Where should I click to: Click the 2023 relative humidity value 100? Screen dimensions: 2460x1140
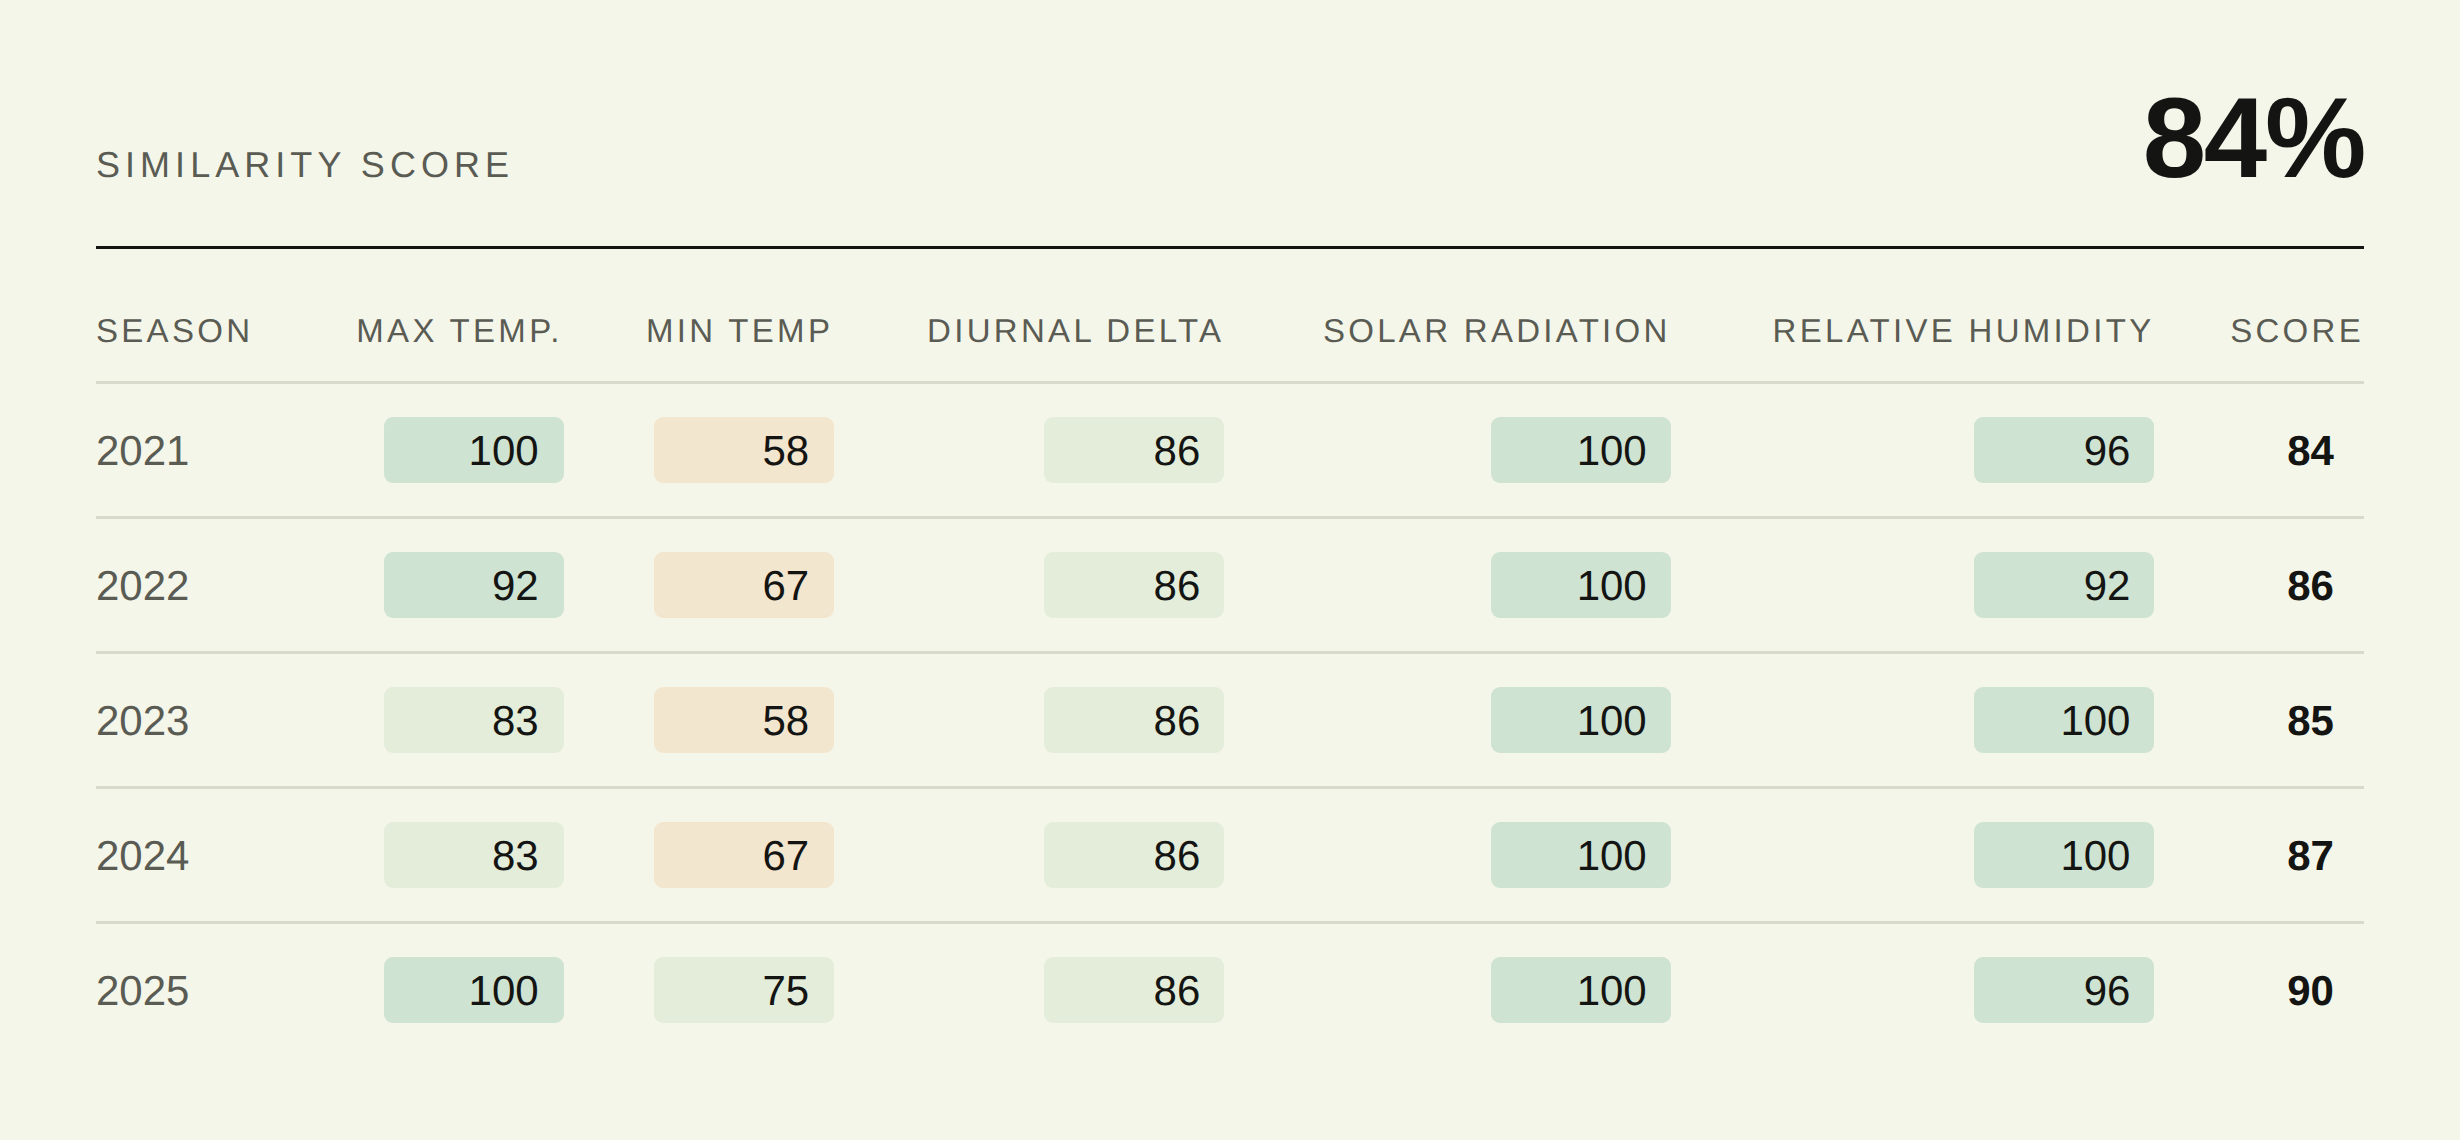click(x=2064, y=720)
